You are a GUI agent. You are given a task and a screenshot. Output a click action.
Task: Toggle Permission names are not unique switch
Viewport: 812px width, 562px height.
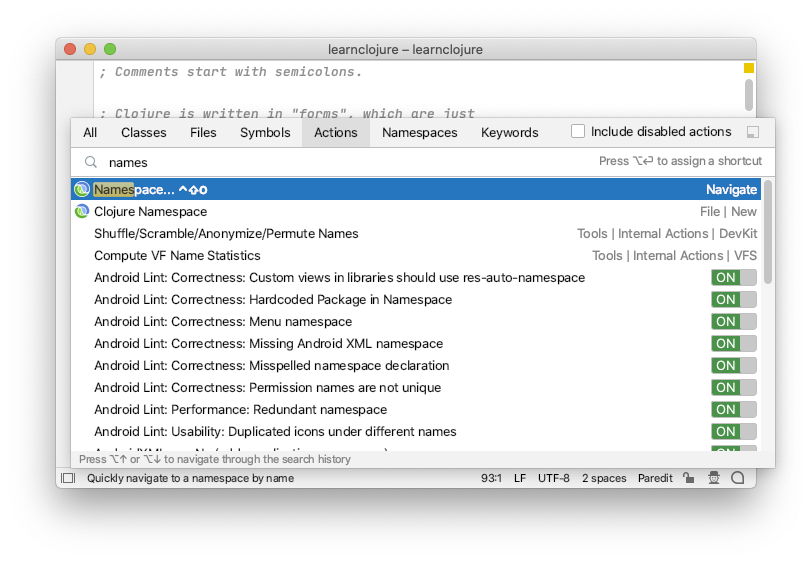734,387
